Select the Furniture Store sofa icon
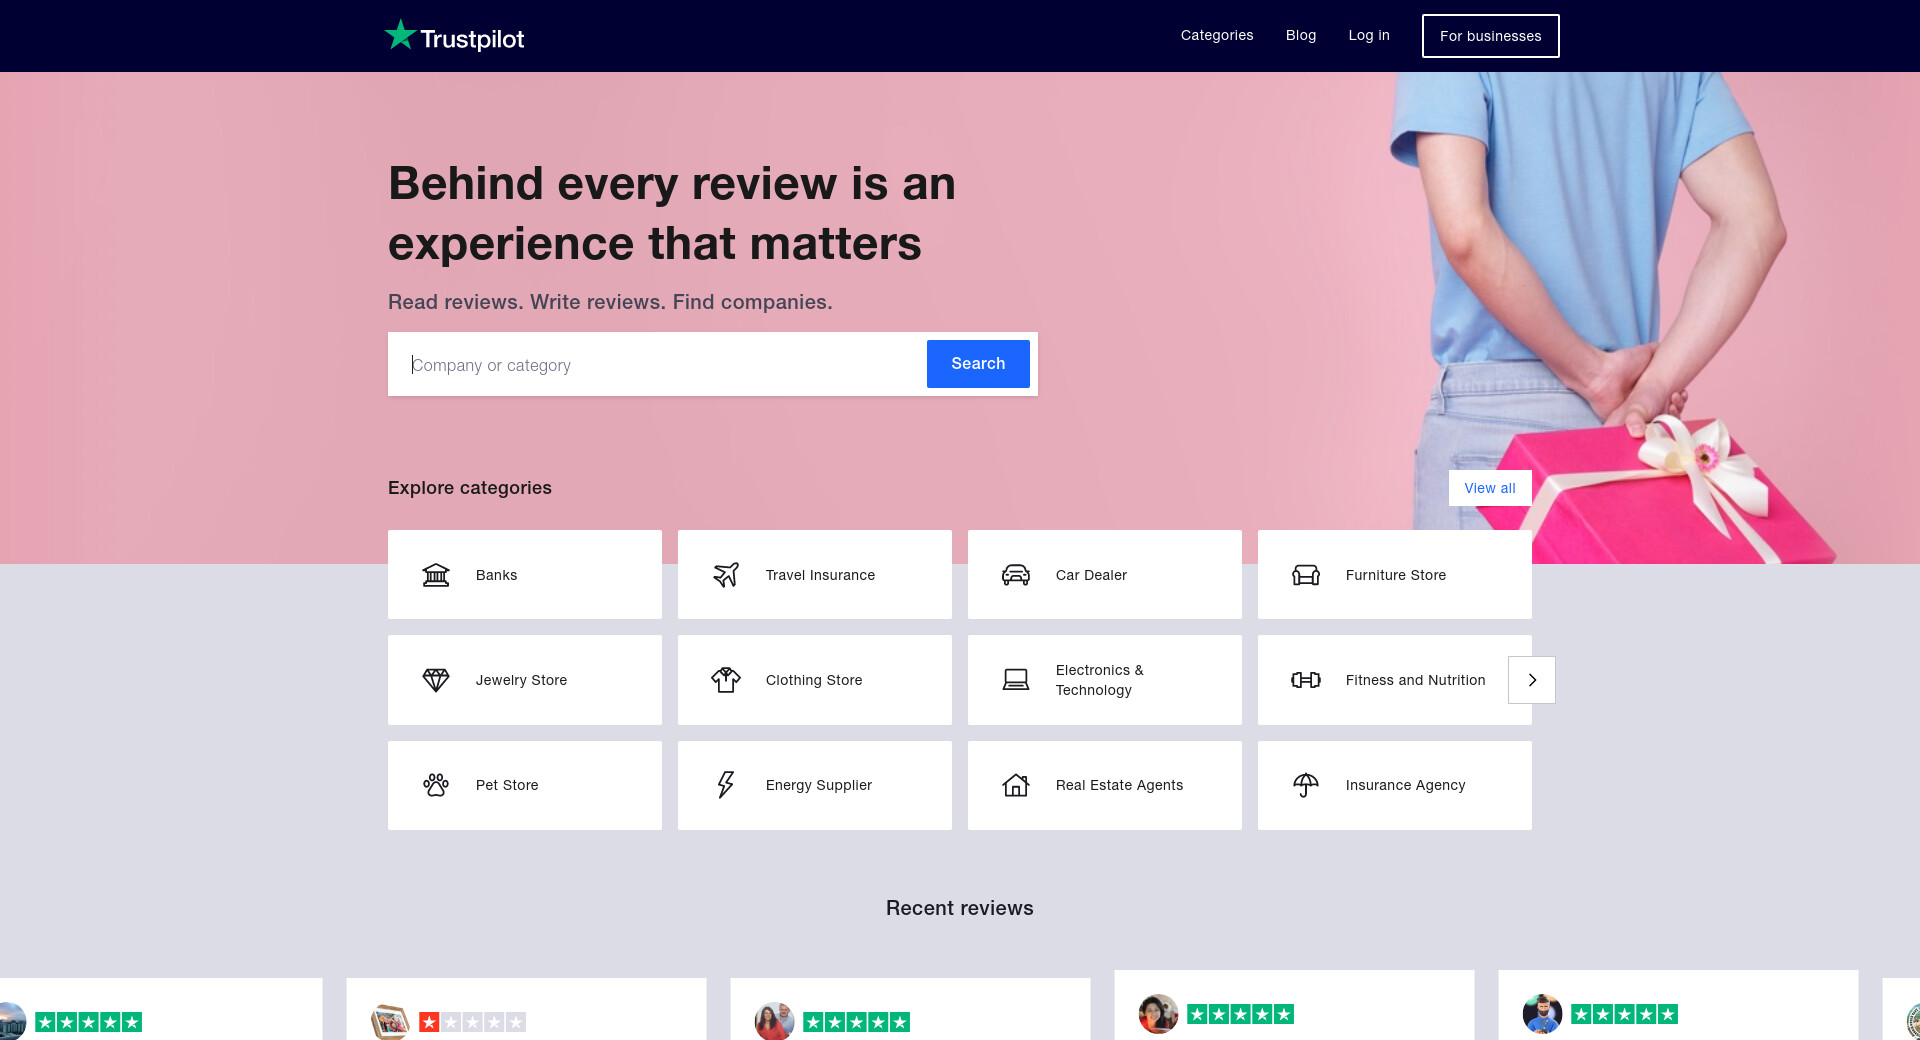This screenshot has height=1040, width=1920. coord(1306,575)
